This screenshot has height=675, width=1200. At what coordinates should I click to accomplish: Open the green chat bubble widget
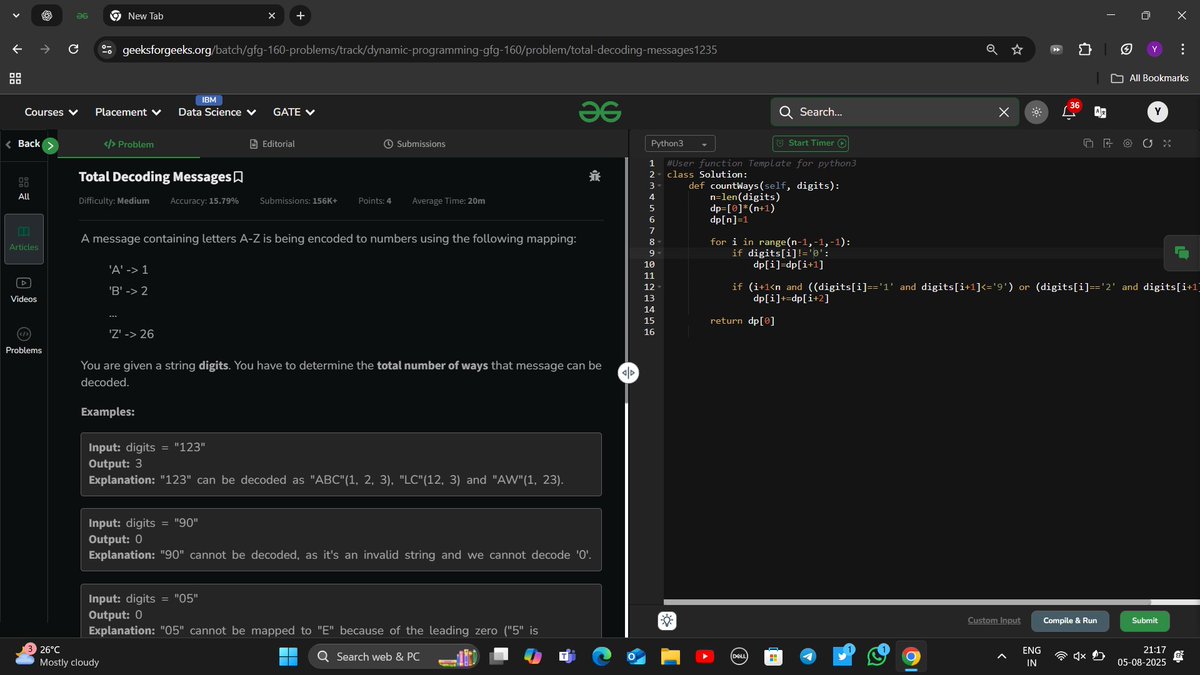click(x=1182, y=252)
